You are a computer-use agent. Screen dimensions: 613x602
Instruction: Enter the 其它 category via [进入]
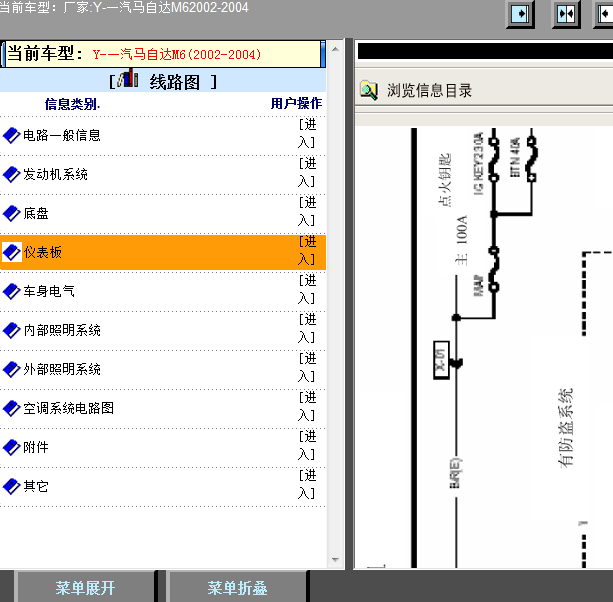pos(307,484)
